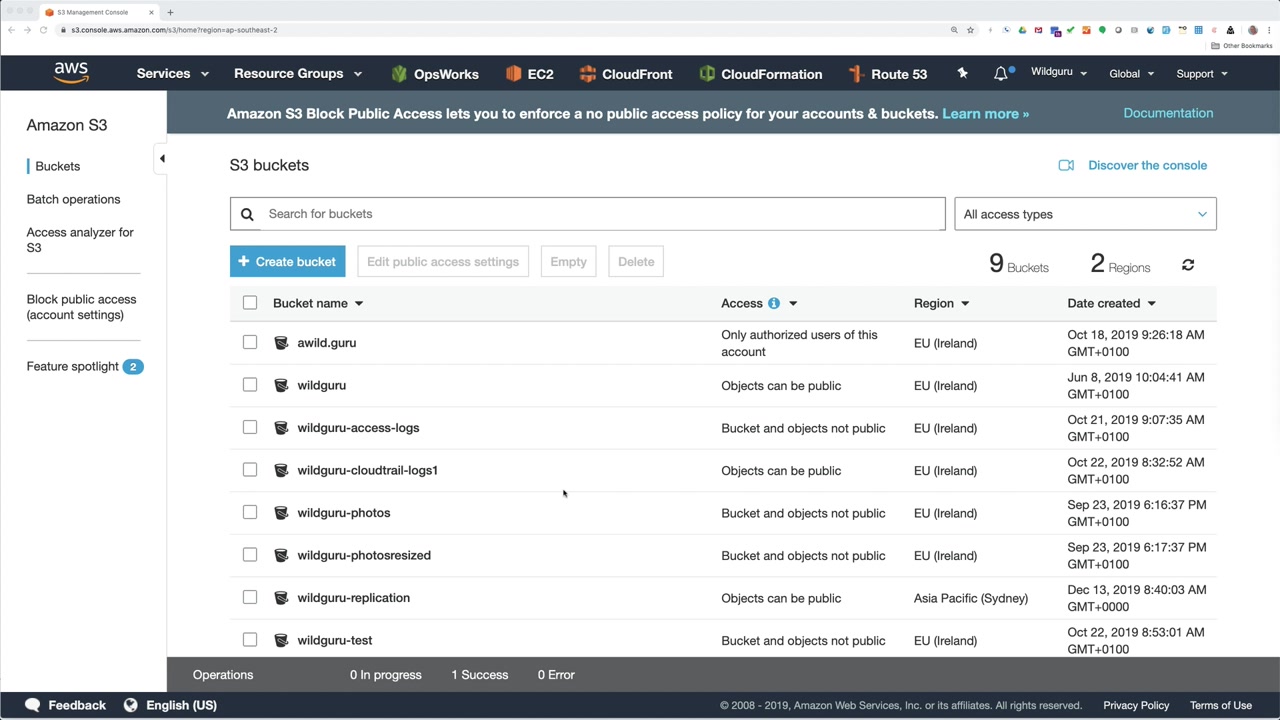Click the Feedback speech bubble icon
The image size is (1280, 720).
[x=33, y=705]
